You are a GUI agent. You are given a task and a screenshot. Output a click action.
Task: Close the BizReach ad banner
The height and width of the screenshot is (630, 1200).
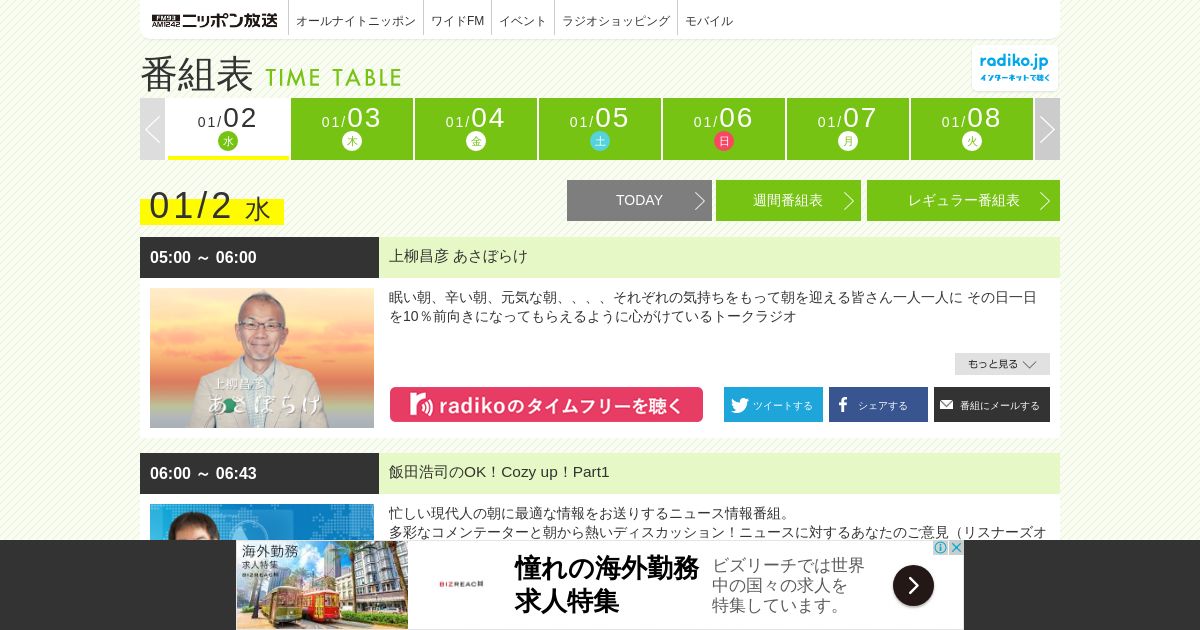[x=956, y=548]
